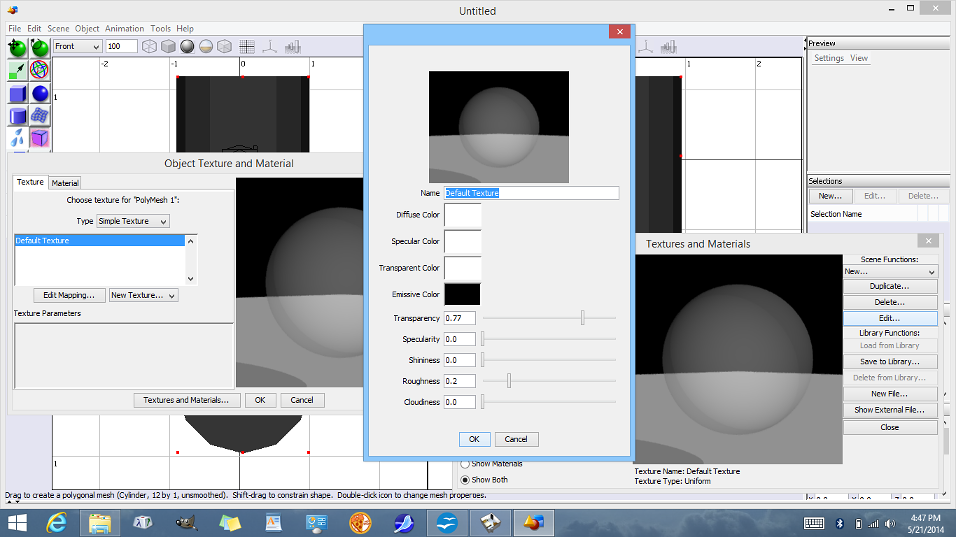Choose the create cylinder tool
956x537 pixels.
tap(18, 116)
